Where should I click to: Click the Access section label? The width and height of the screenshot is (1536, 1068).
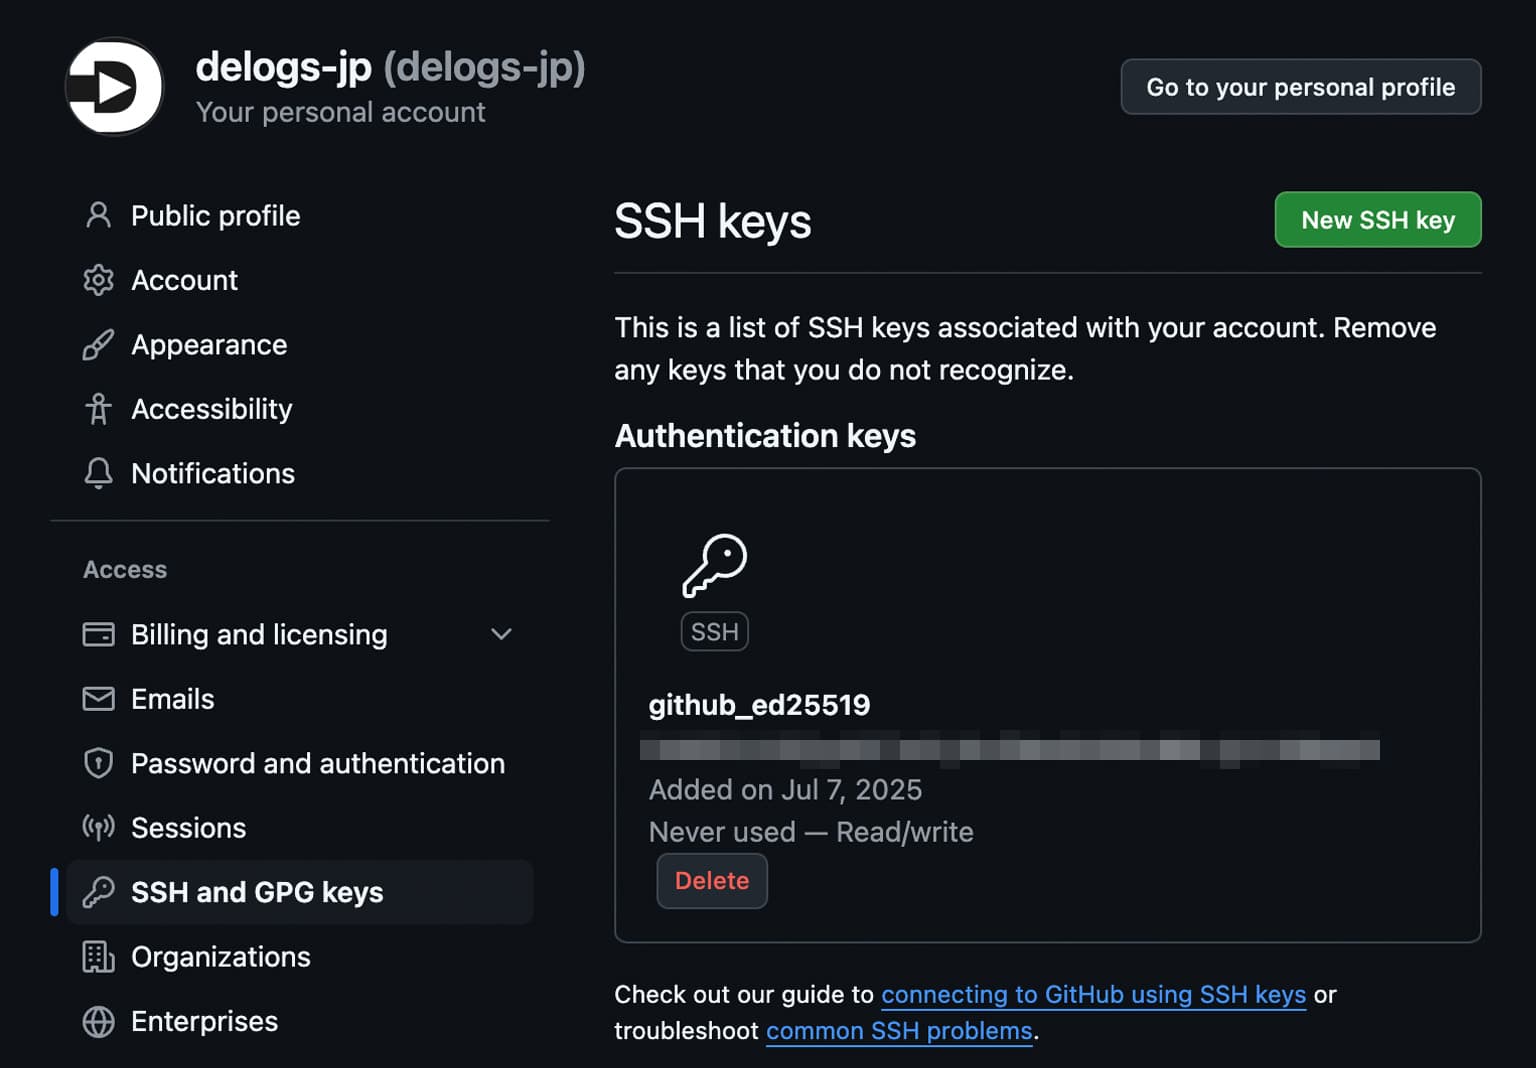[x=125, y=569]
